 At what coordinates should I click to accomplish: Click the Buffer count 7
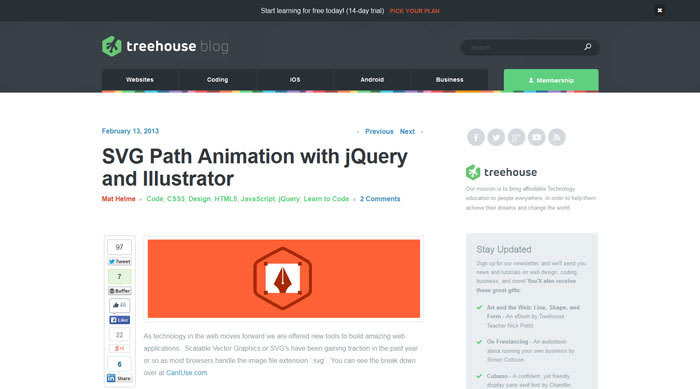(x=119, y=276)
